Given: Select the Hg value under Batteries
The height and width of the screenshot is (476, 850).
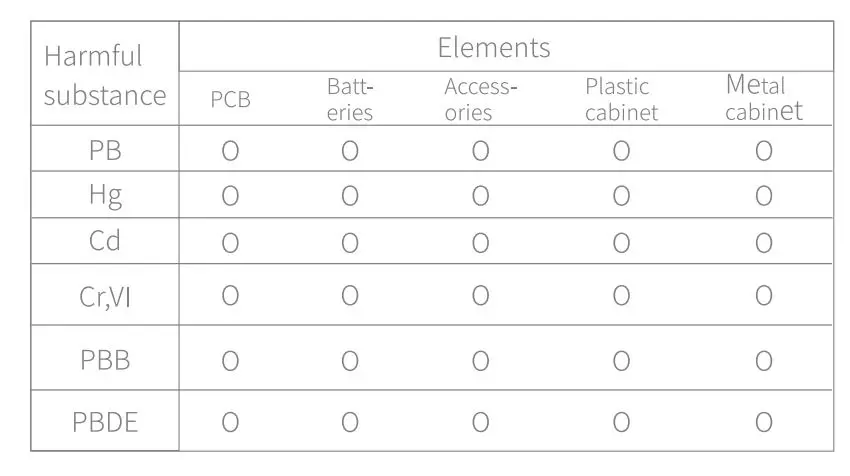Looking at the screenshot, I should pyautogui.click(x=350, y=196).
